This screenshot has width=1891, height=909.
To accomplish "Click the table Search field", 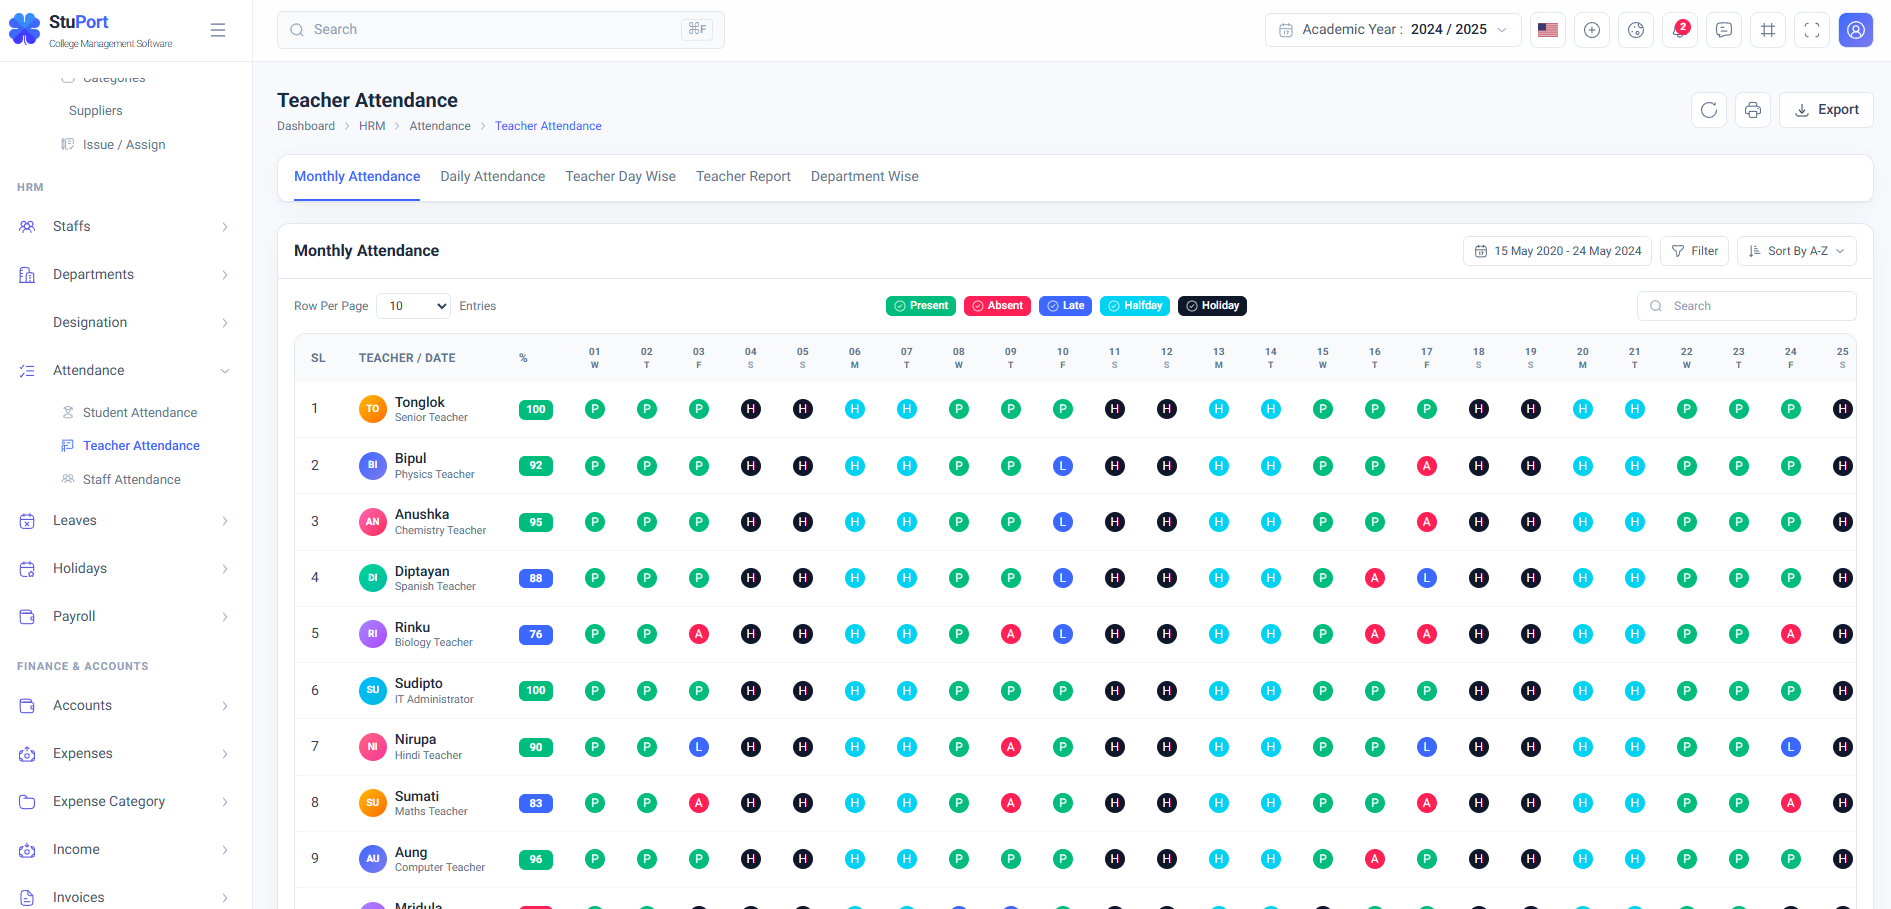I will (x=1747, y=306).
